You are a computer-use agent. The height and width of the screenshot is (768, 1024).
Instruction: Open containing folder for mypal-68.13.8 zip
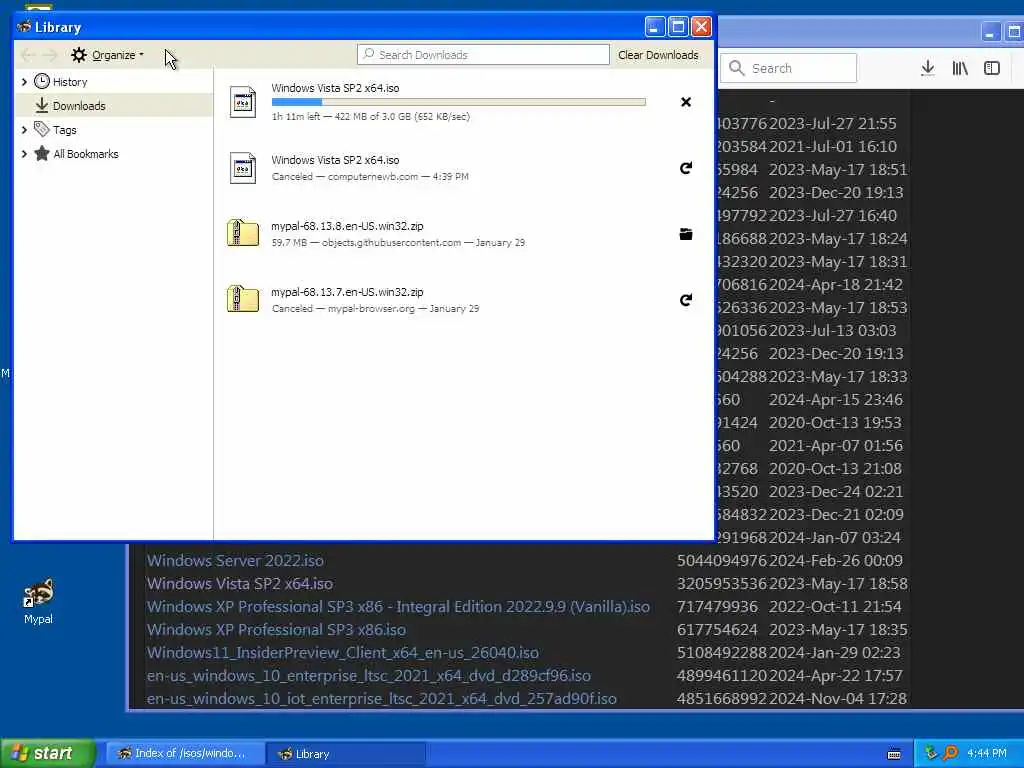pos(686,234)
